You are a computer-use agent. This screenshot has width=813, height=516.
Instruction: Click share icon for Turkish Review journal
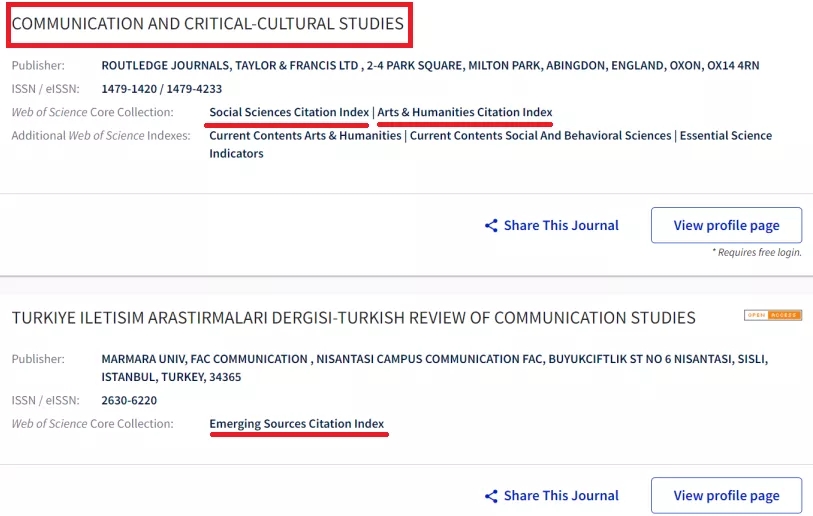point(491,496)
